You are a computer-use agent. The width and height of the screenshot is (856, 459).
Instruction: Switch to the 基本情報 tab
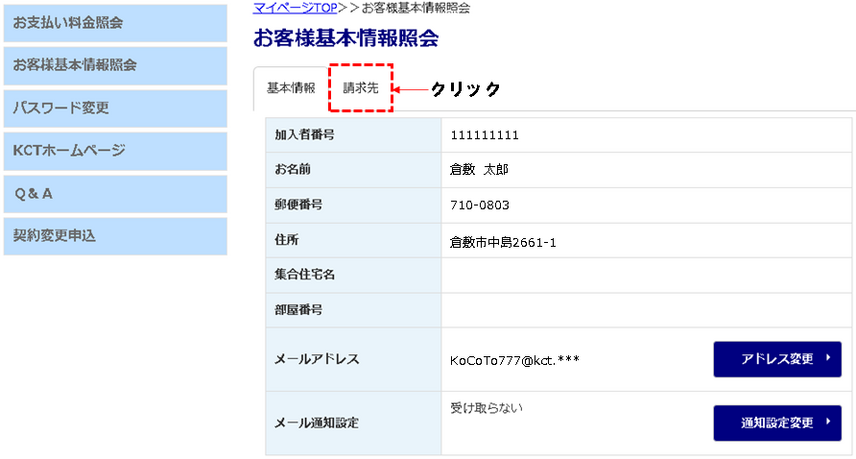pos(291,88)
